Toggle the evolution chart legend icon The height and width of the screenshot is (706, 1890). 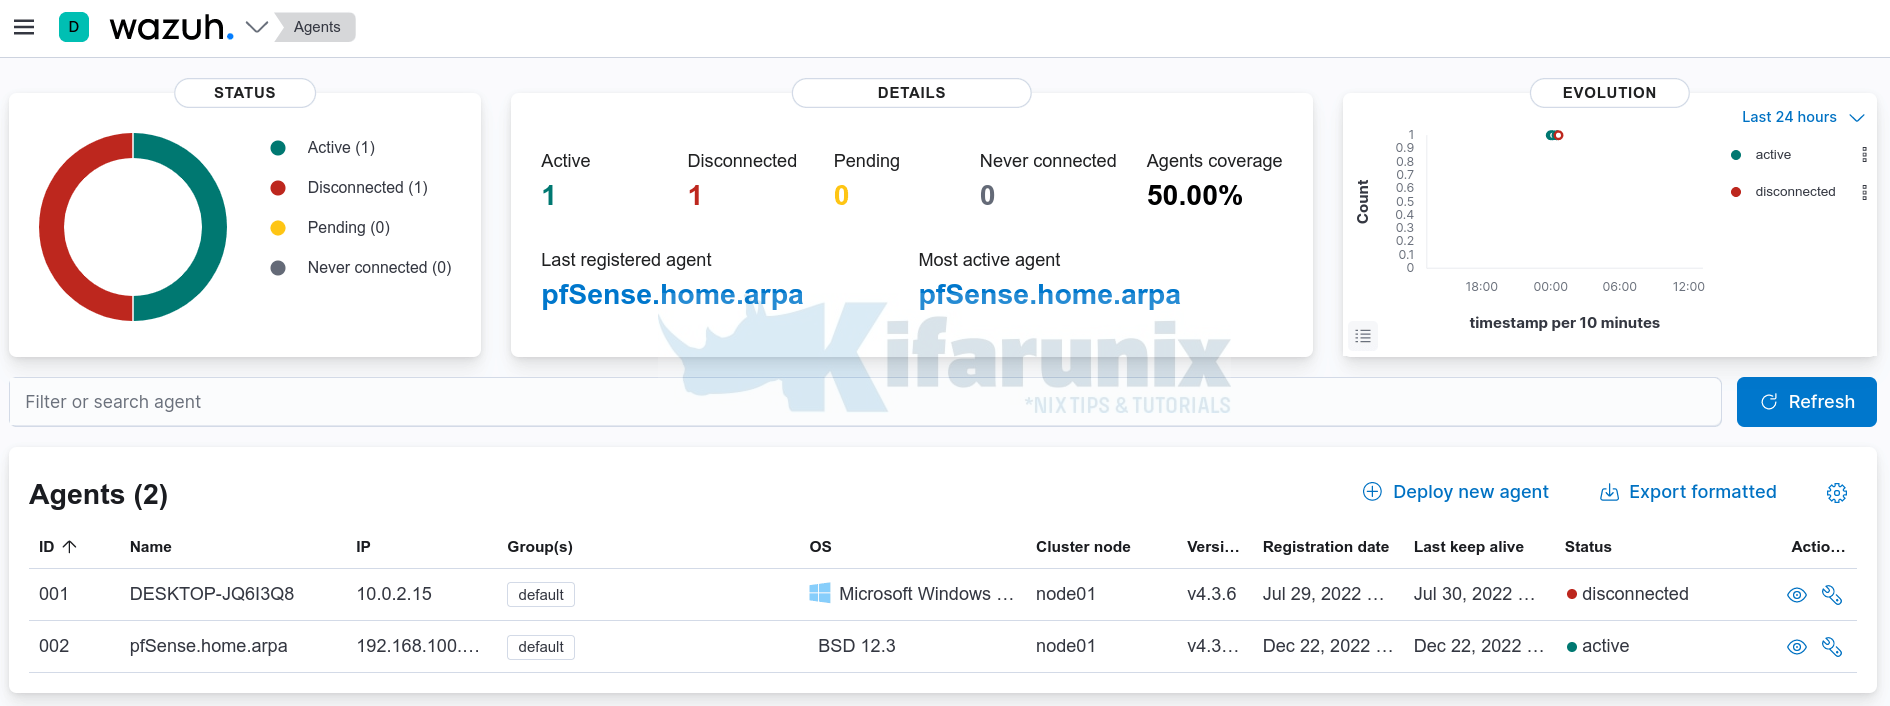point(1363,336)
